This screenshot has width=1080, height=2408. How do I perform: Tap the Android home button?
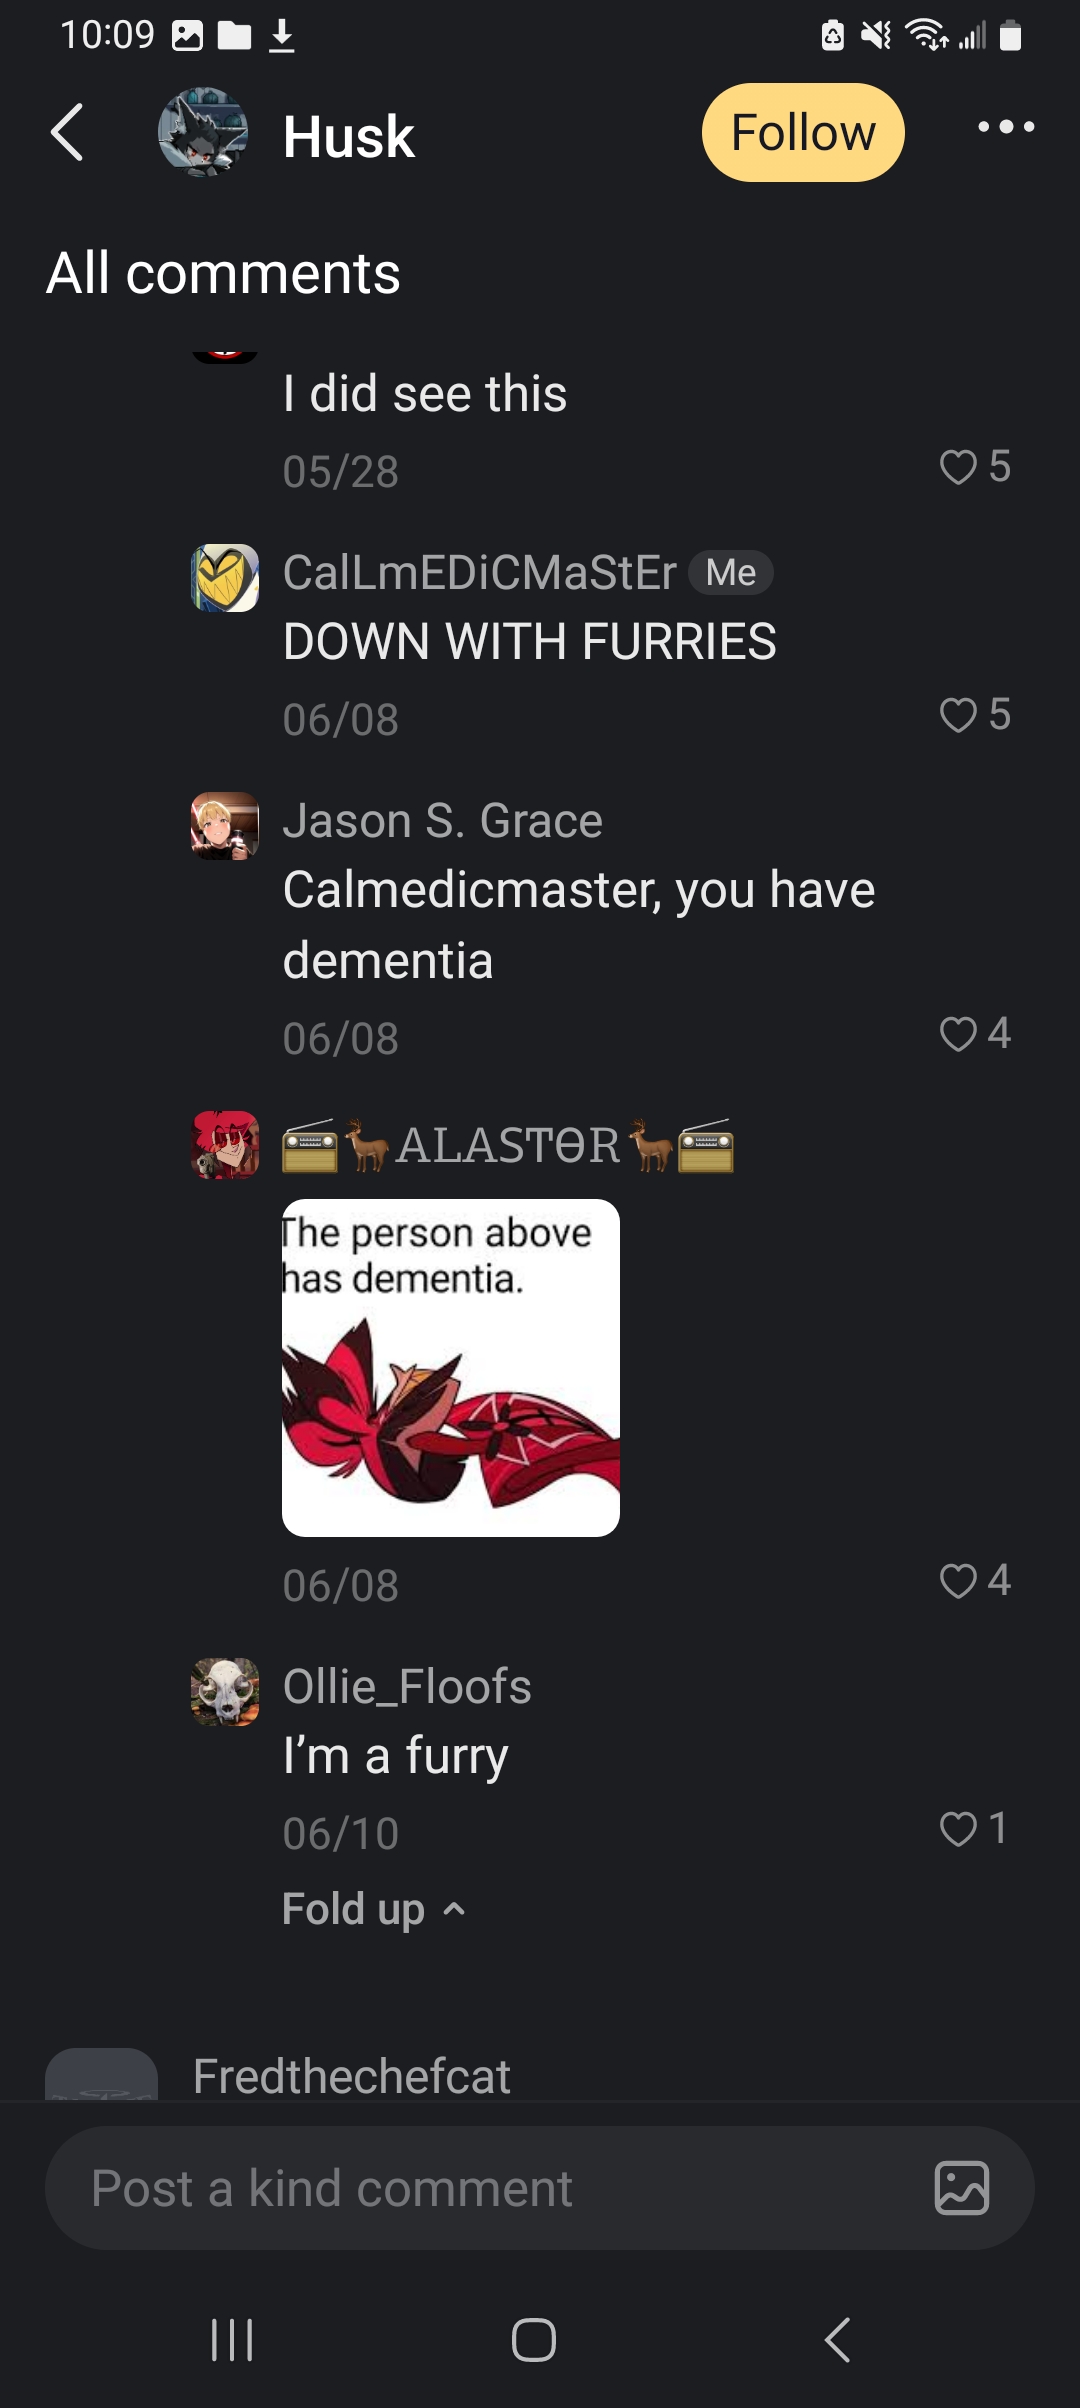point(534,2340)
